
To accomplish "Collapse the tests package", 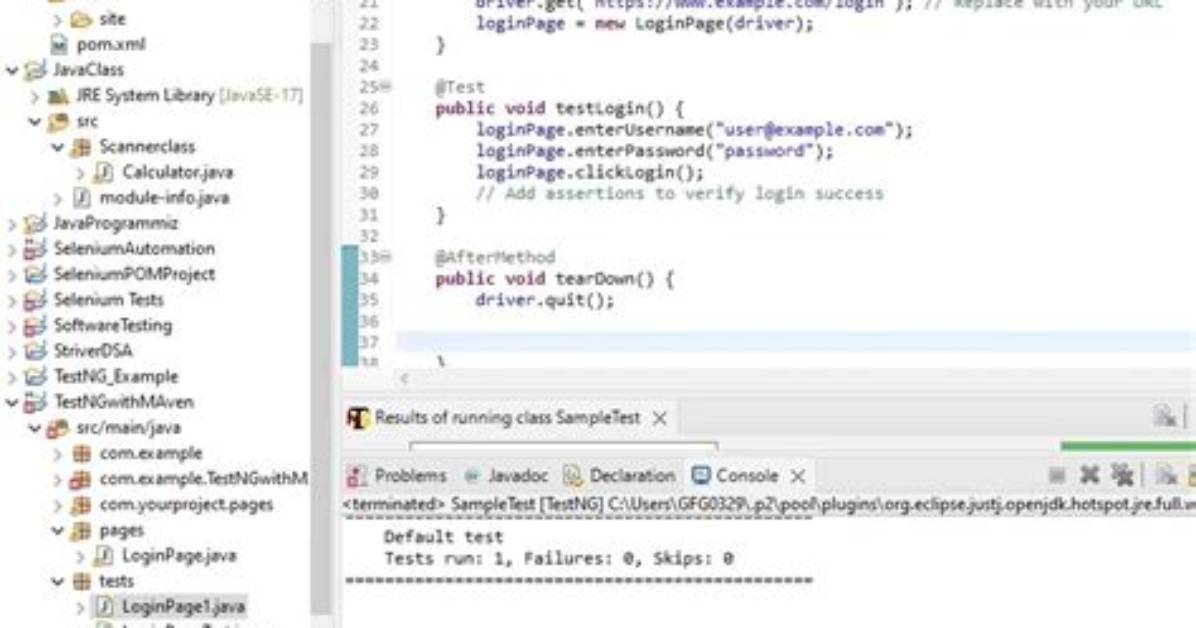I will pyautogui.click(x=58, y=581).
